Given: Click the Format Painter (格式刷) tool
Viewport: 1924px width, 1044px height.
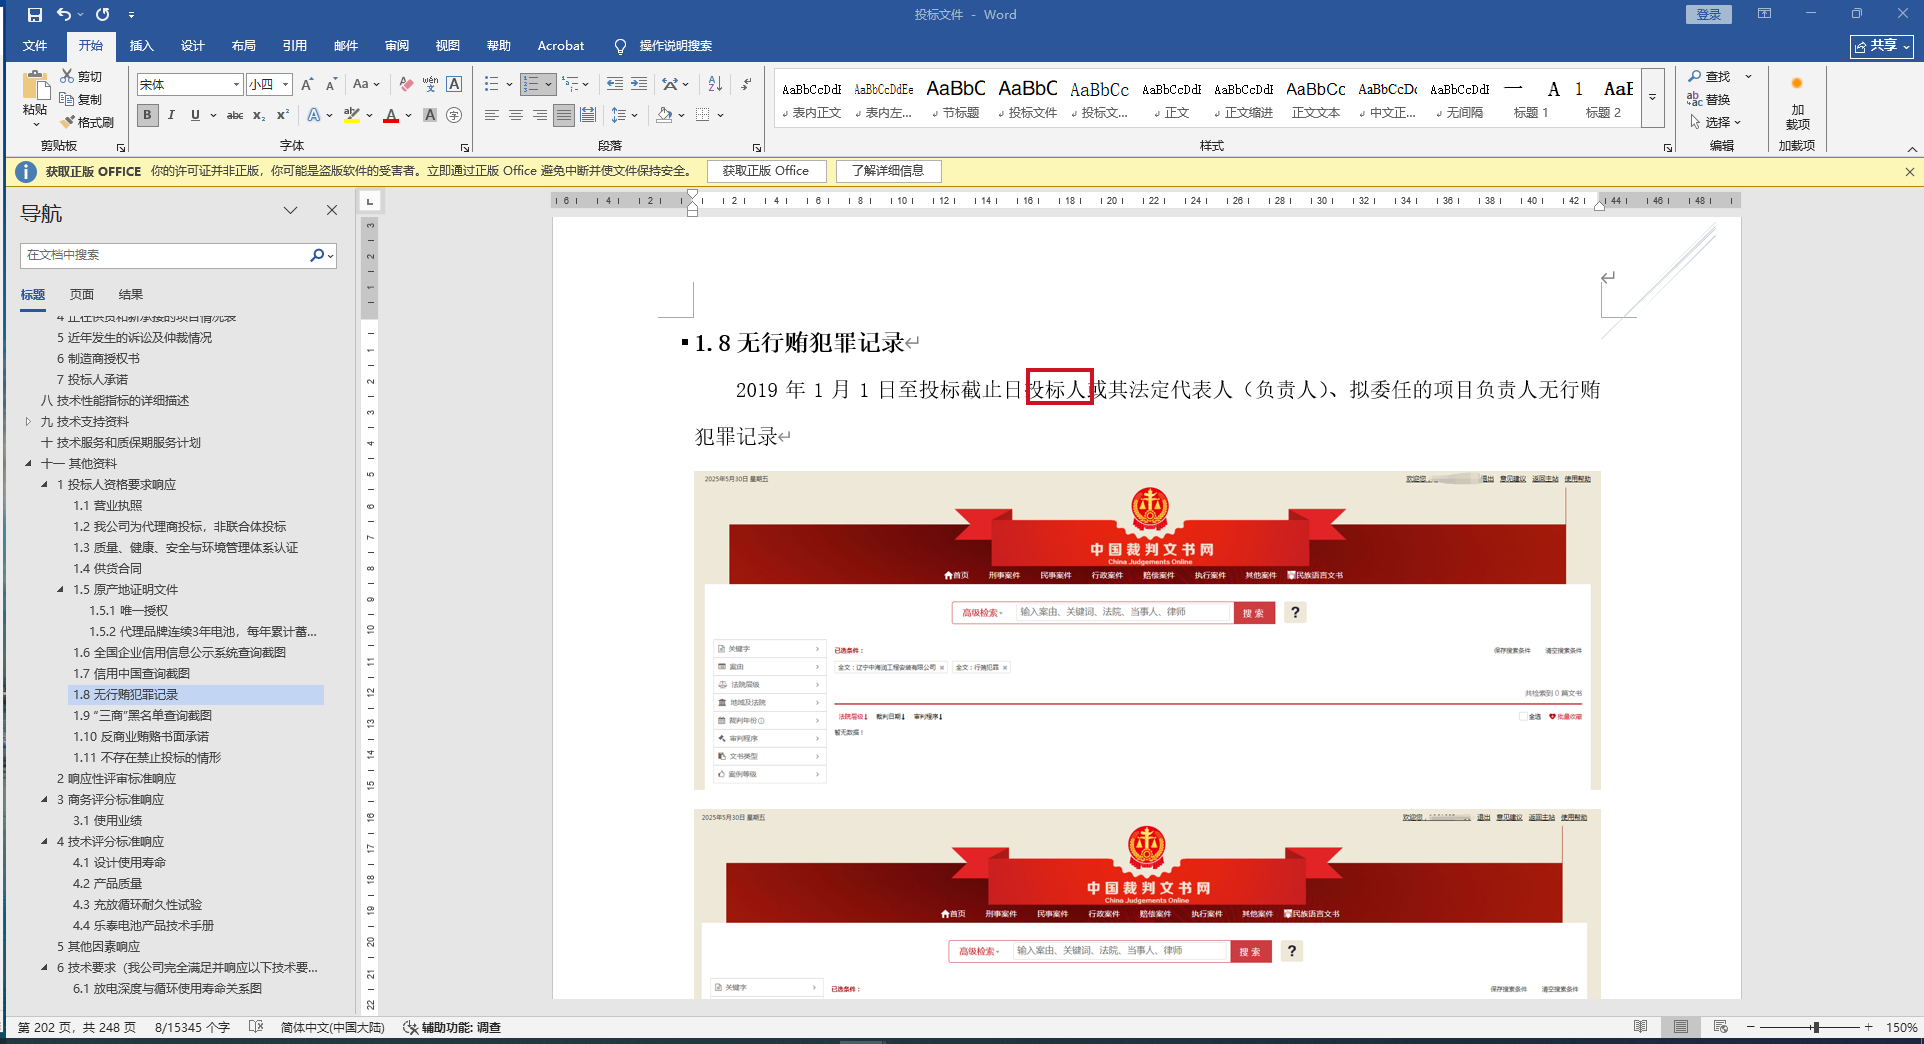Looking at the screenshot, I should click(87, 122).
